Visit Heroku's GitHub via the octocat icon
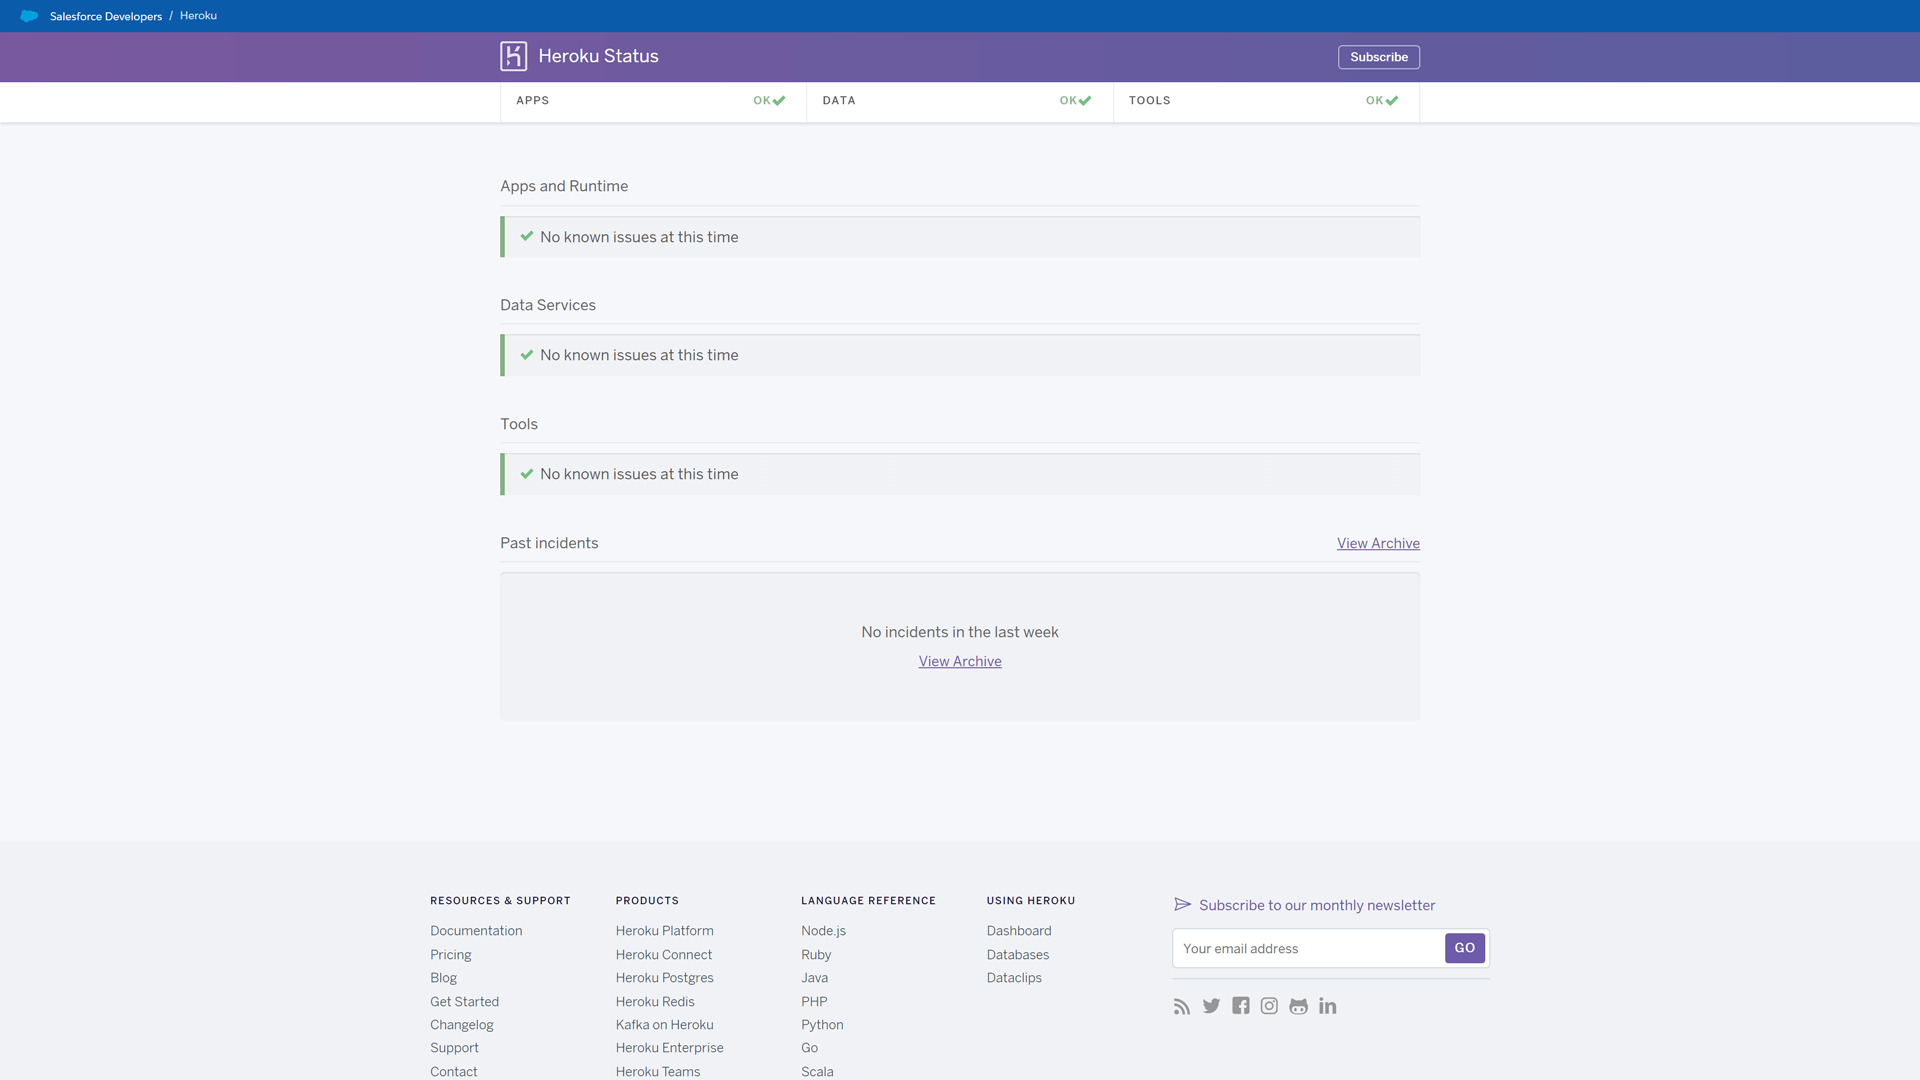This screenshot has width=1920, height=1080. (x=1298, y=1006)
